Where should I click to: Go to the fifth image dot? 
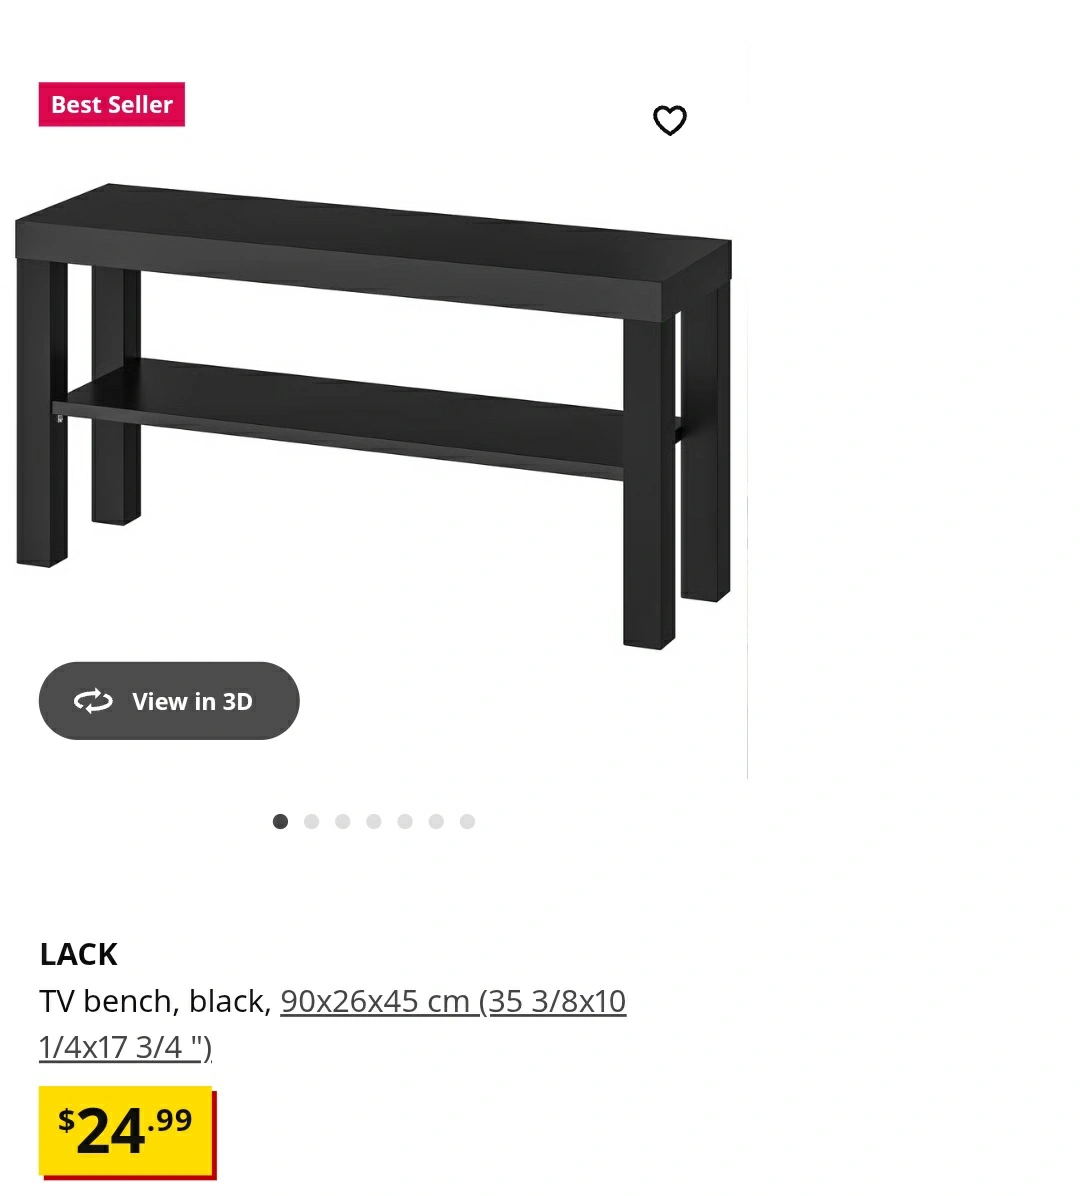[405, 821]
